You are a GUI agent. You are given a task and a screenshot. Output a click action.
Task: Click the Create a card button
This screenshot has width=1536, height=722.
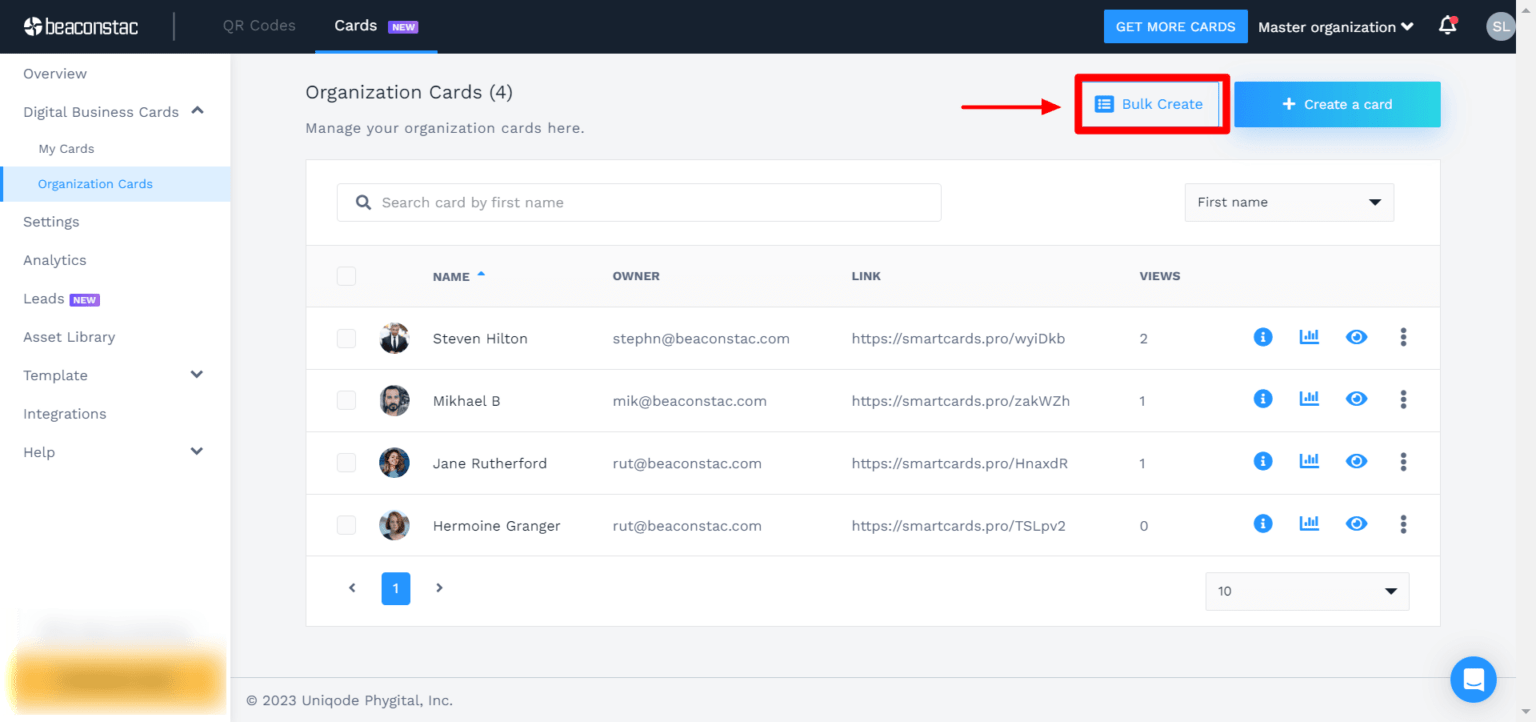tap(1337, 104)
